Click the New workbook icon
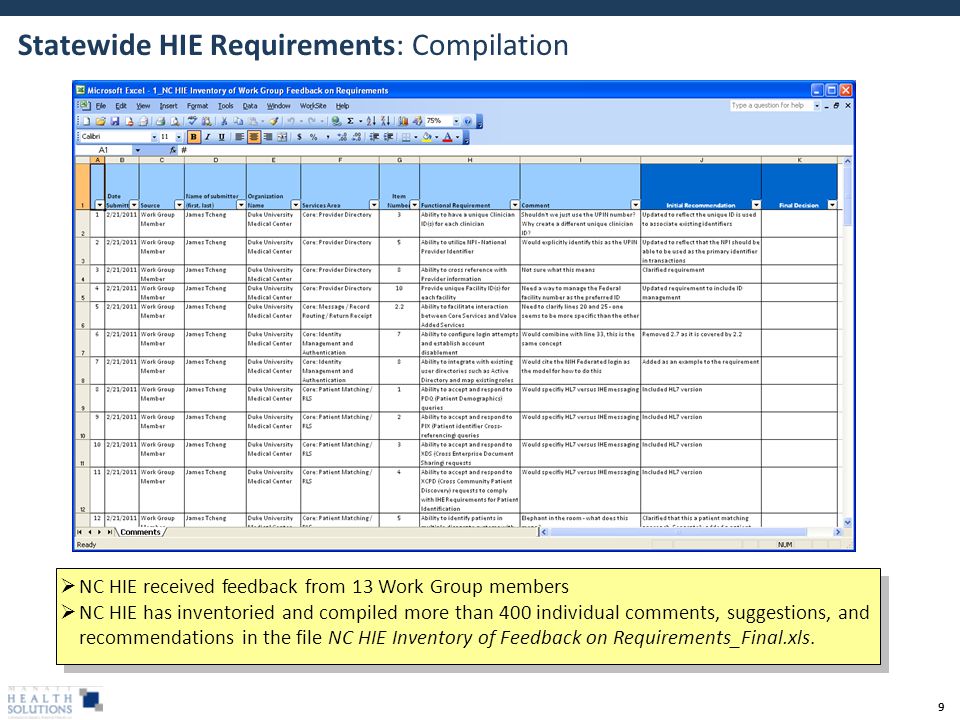Image resolution: width=960 pixels, height=720 pixels. [86, 121]
